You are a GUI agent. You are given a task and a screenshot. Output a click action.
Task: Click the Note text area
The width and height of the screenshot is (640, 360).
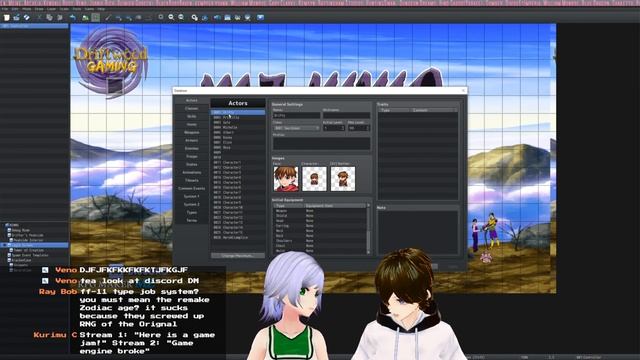click(x=418, y=232)
